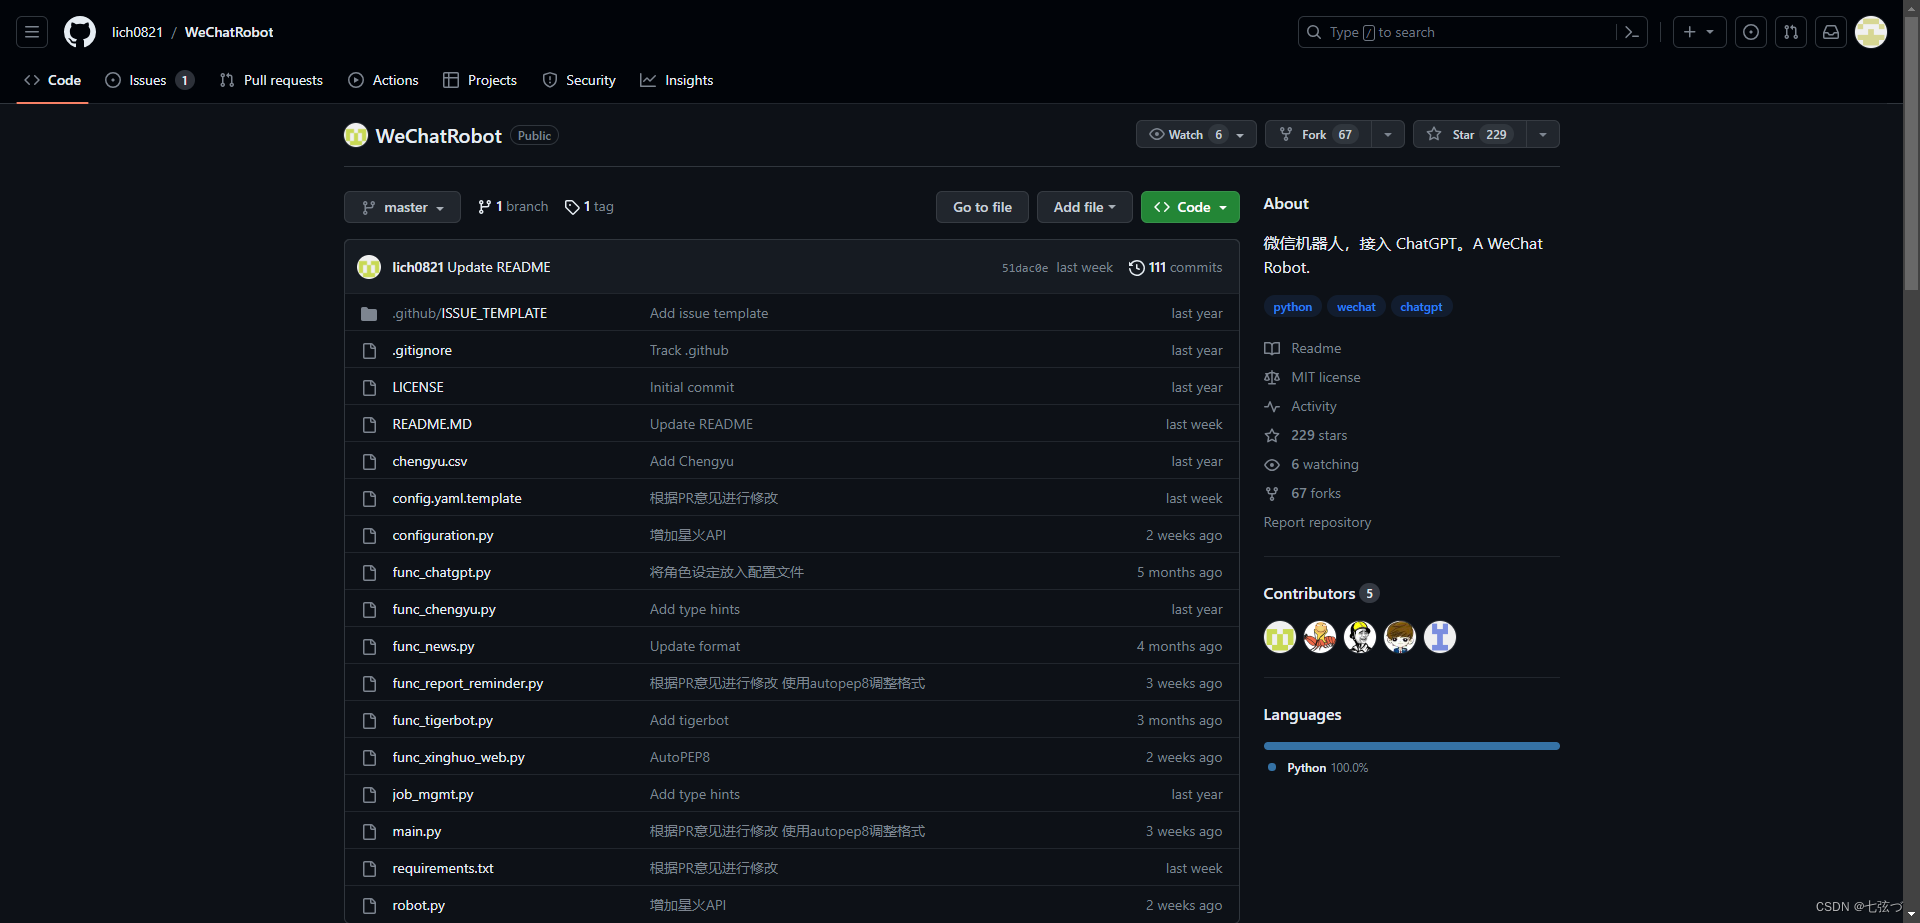This screenshot has height=923, width=1920.
Task: Open the robot.py file
Action: (x=419, y=905)
